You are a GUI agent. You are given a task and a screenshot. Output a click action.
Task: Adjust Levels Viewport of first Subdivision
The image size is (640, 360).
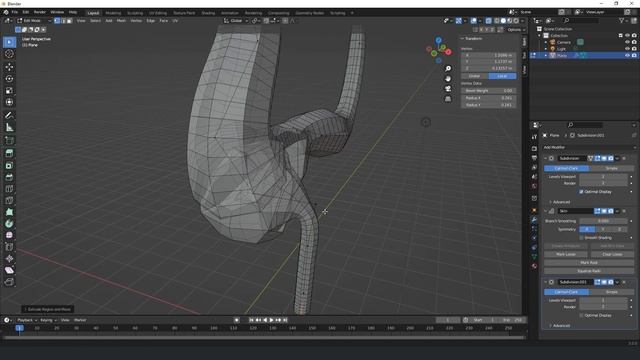point(603,176)
